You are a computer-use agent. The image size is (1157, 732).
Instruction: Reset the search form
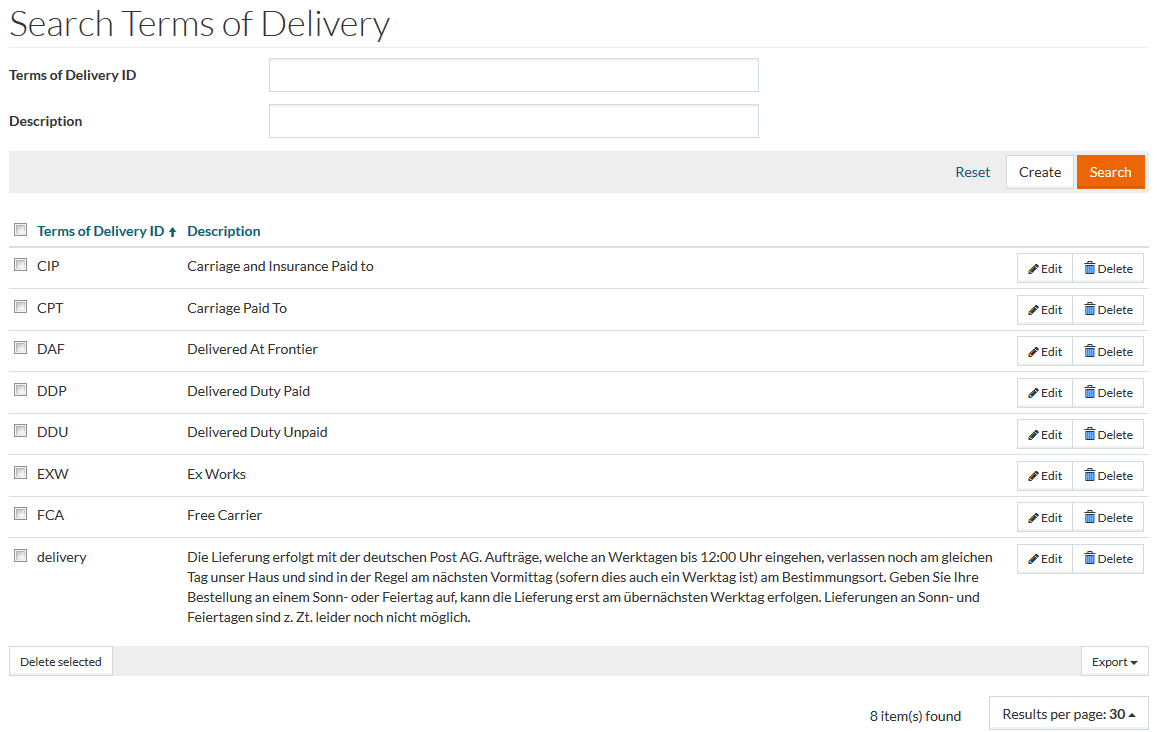click(x=972, y=172)
